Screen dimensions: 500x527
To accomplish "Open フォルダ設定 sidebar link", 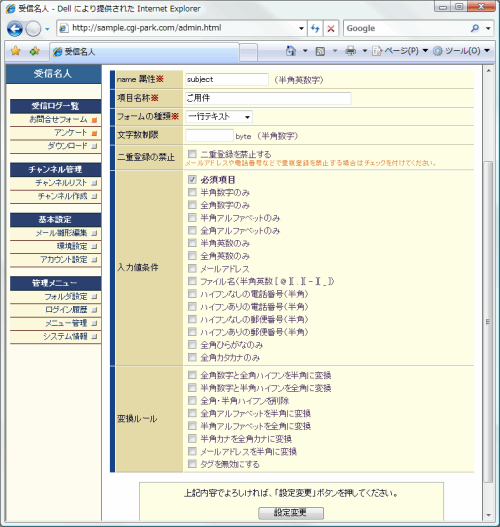I will [66, 296].
